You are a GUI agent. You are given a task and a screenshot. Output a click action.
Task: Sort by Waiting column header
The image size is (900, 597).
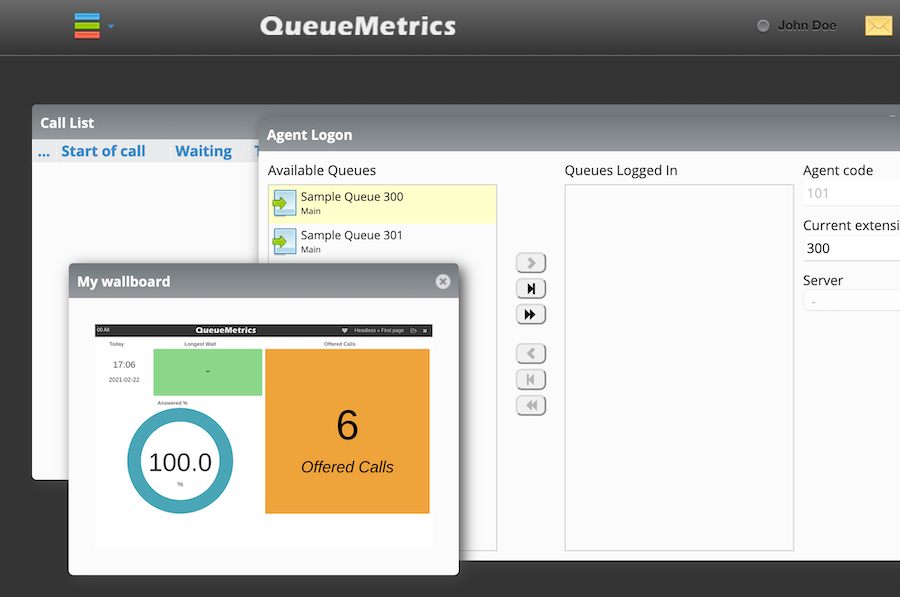203,152
